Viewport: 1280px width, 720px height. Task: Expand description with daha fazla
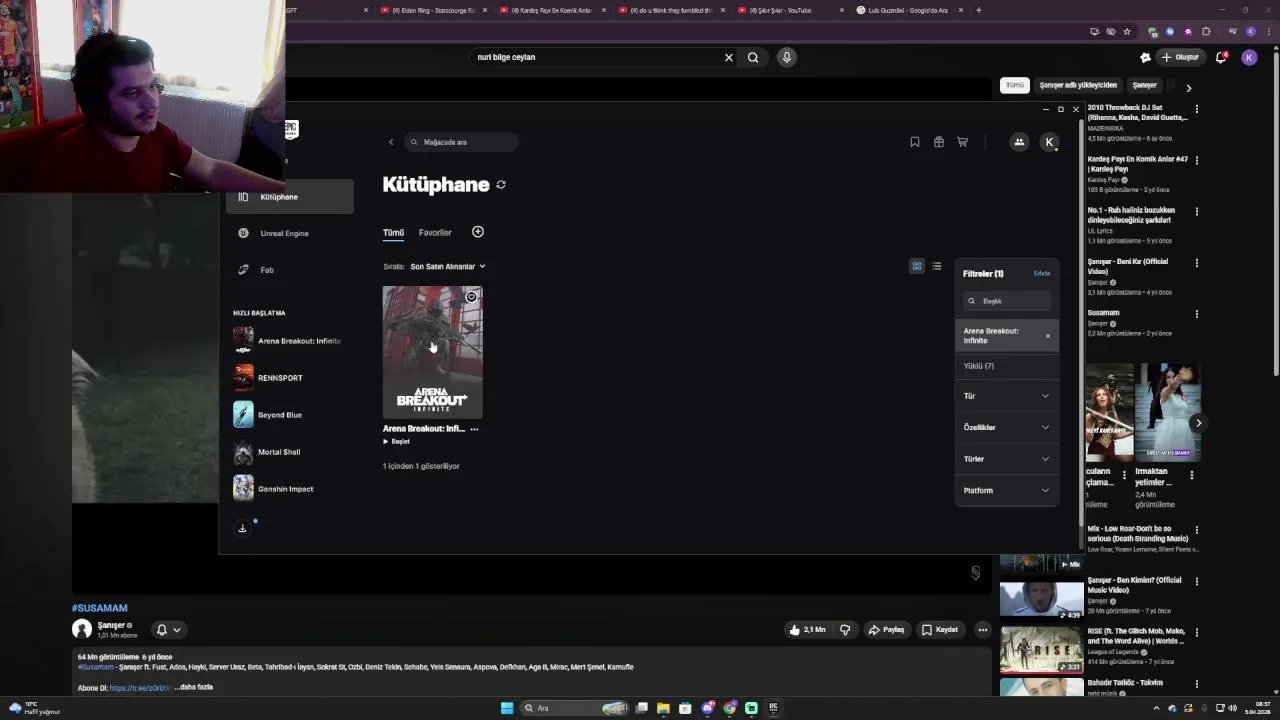click(196, 688)
